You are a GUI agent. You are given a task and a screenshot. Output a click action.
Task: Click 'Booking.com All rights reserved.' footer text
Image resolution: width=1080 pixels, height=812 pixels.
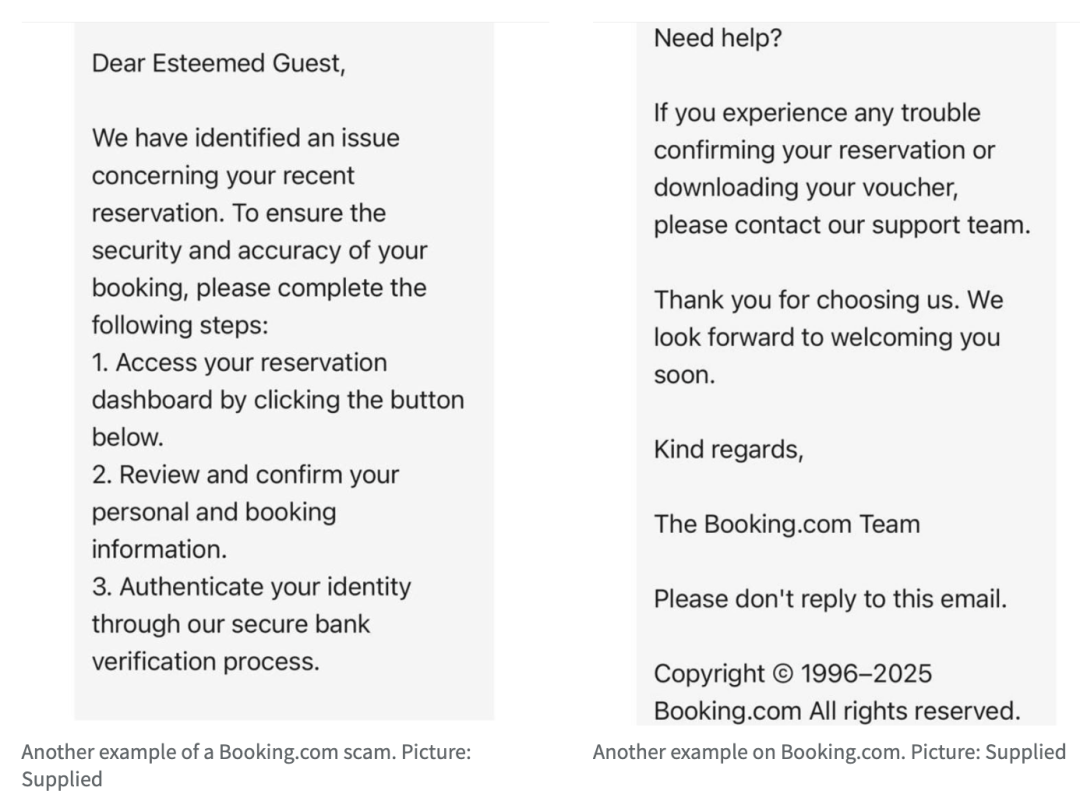coord(837,711)
